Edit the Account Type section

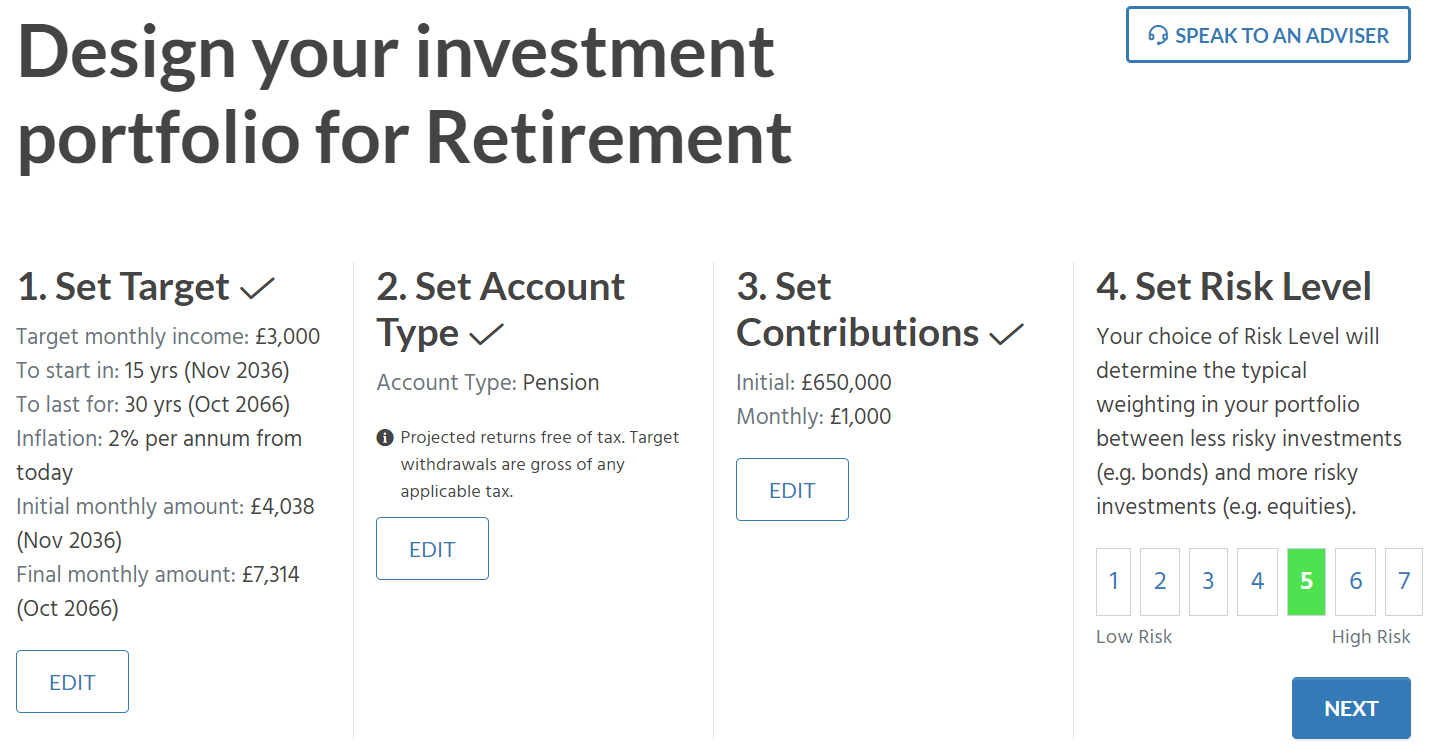[x=432, y=549]
